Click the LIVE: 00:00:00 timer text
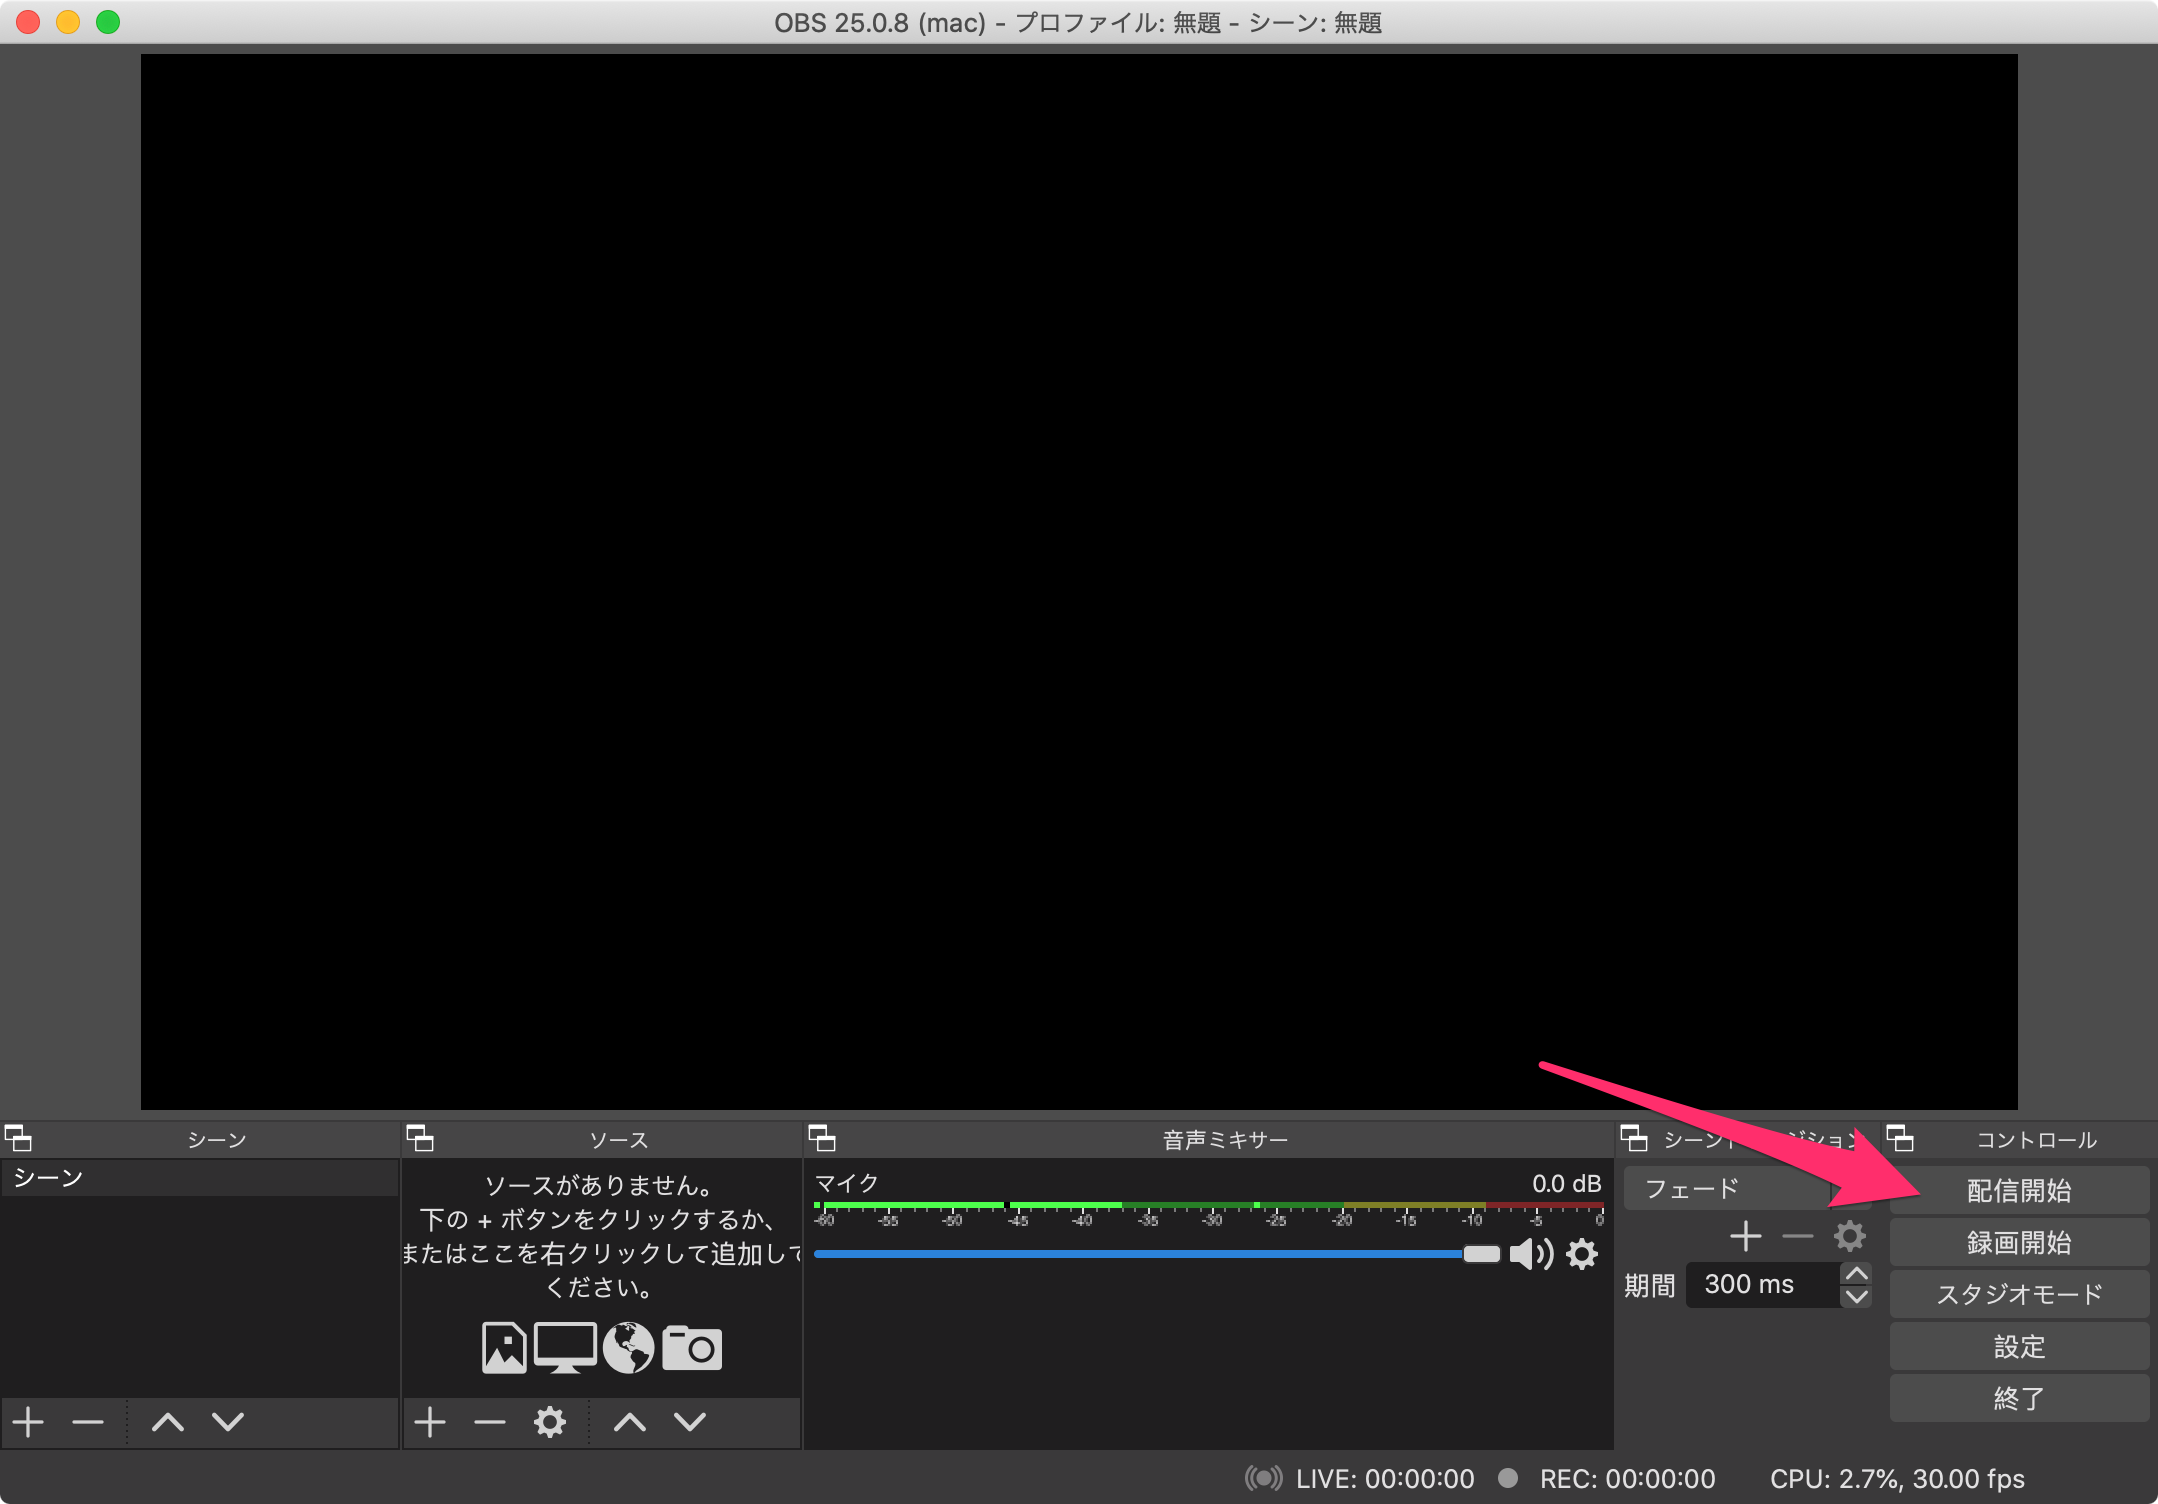This screenshot has height=1504, width=2158. pos(1385,1478)
